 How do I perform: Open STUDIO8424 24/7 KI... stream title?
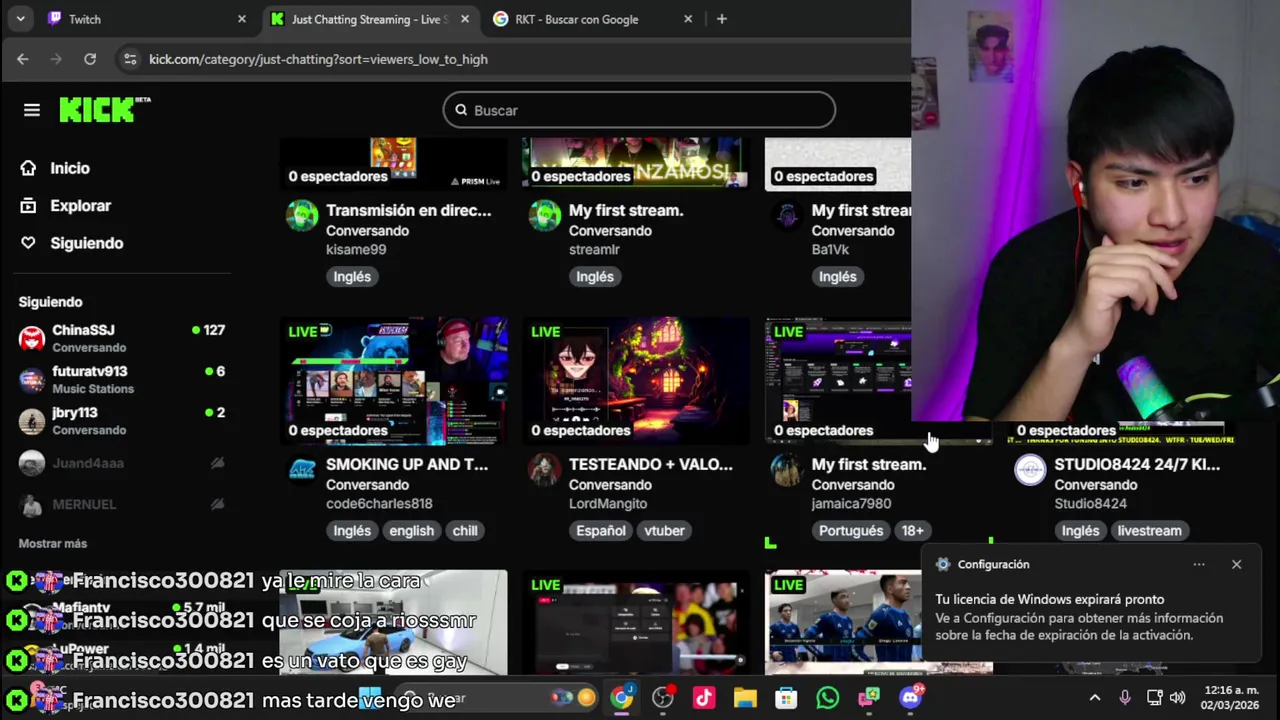(x=1137, y=464)
